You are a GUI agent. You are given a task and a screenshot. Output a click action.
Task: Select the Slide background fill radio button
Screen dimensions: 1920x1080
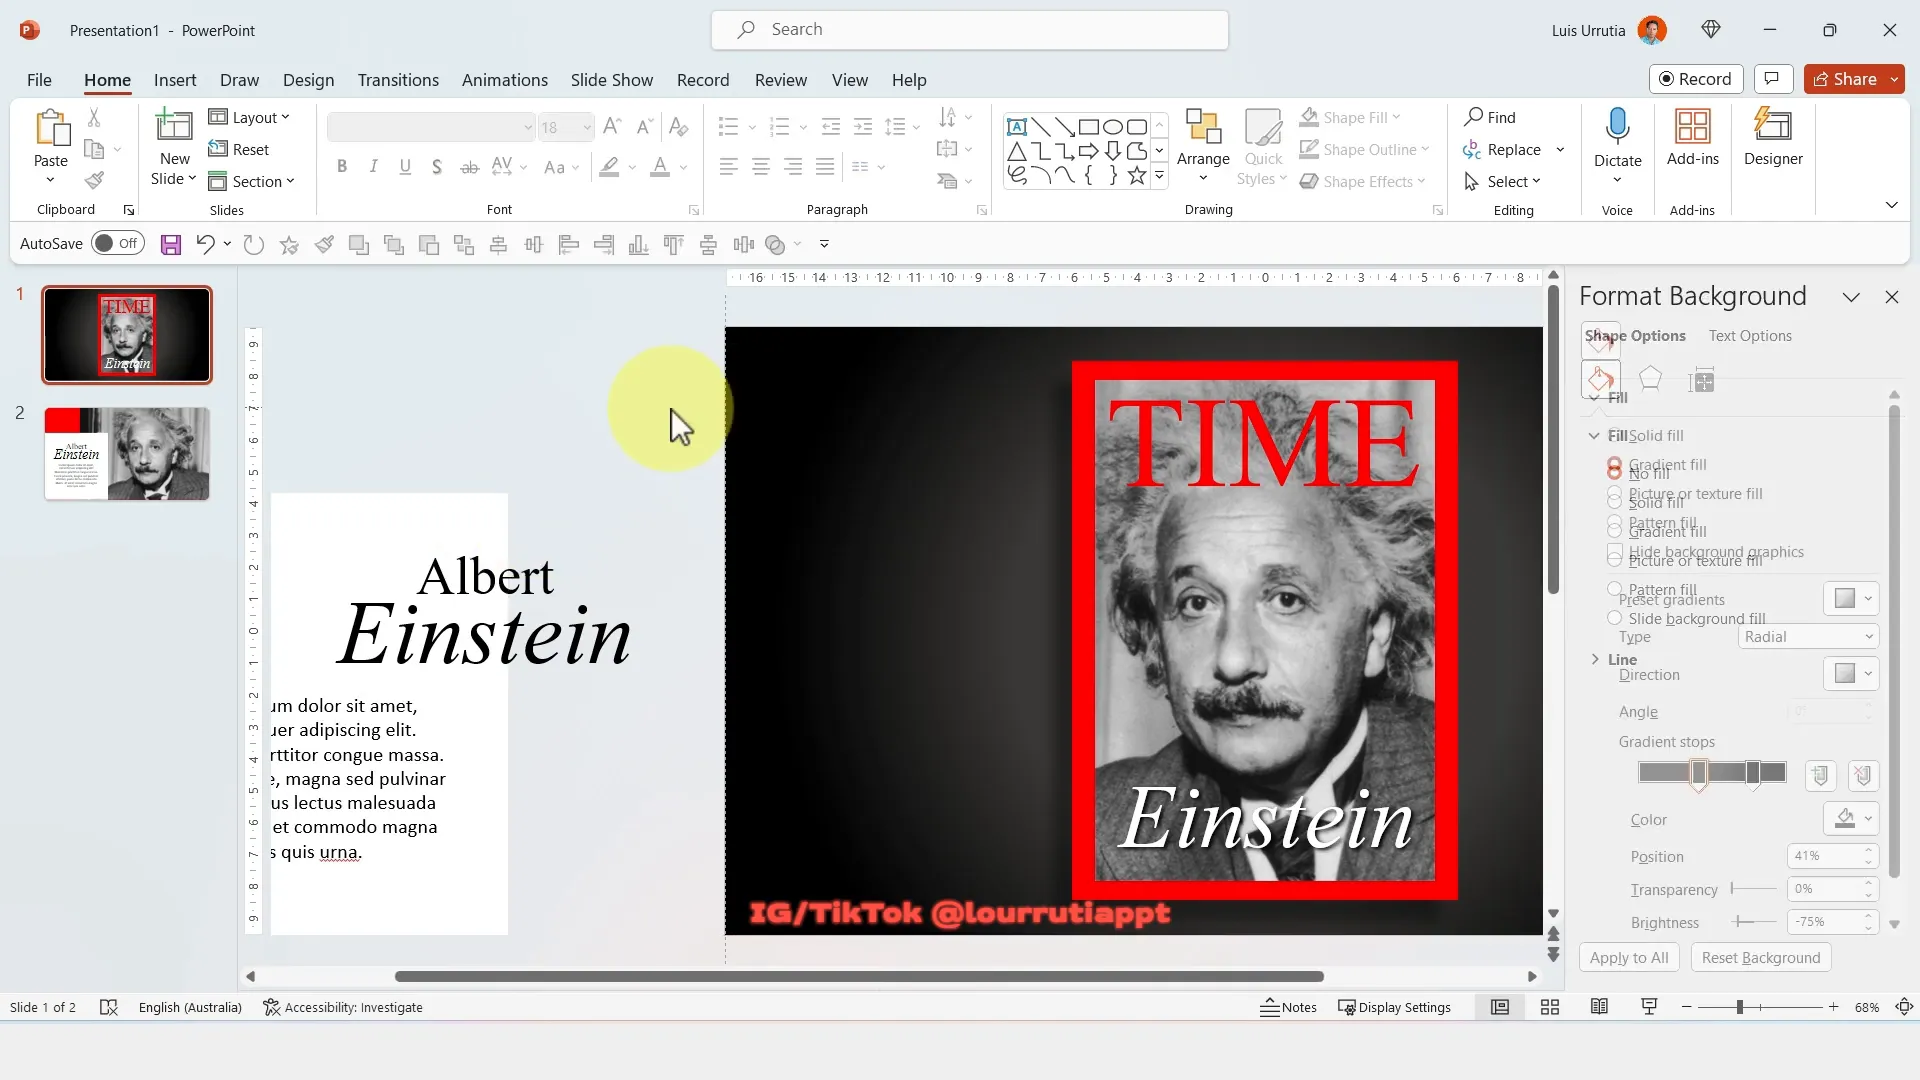tap(1614, 618)
